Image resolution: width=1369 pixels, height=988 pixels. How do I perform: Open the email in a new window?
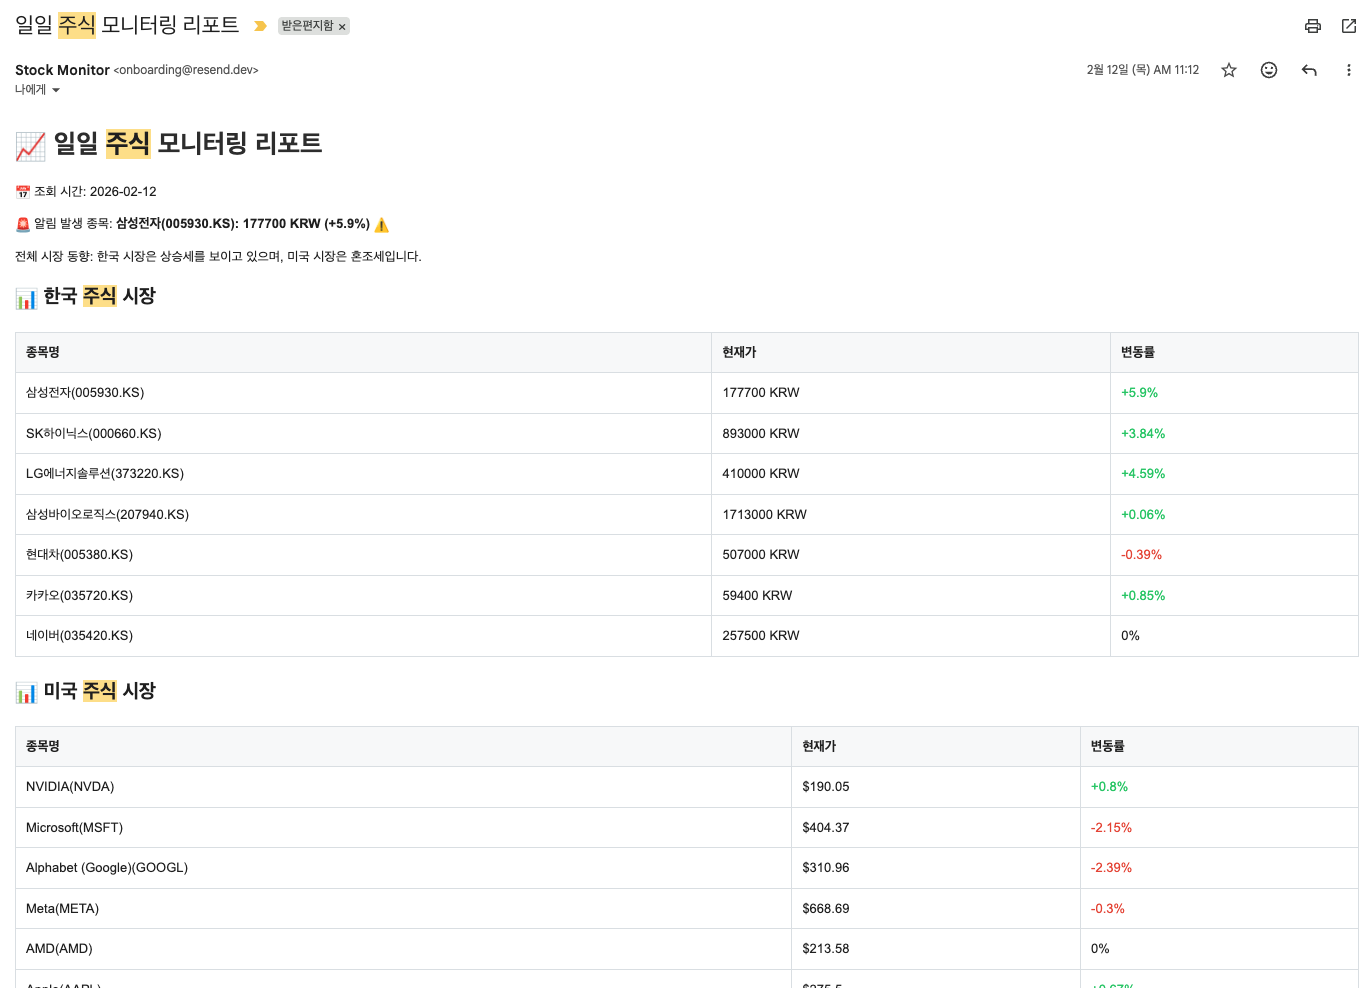[1349, 26]
